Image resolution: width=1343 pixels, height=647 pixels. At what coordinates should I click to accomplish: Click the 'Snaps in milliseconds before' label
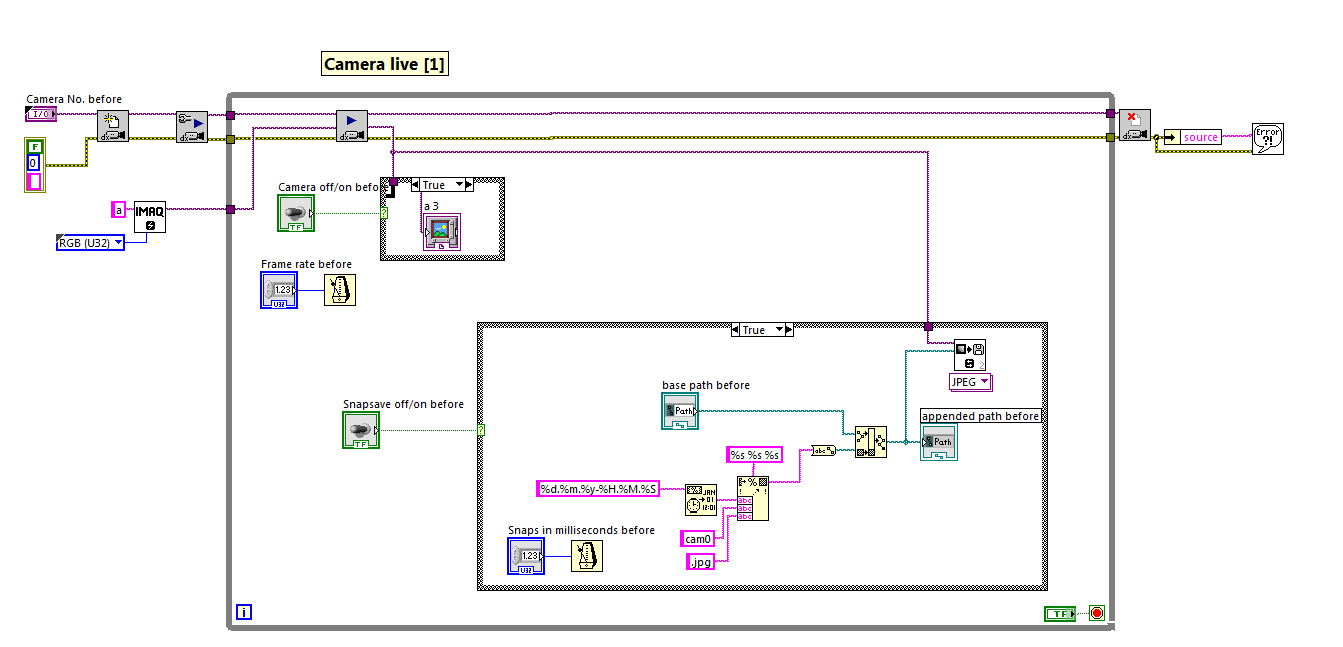click(581, 530)
